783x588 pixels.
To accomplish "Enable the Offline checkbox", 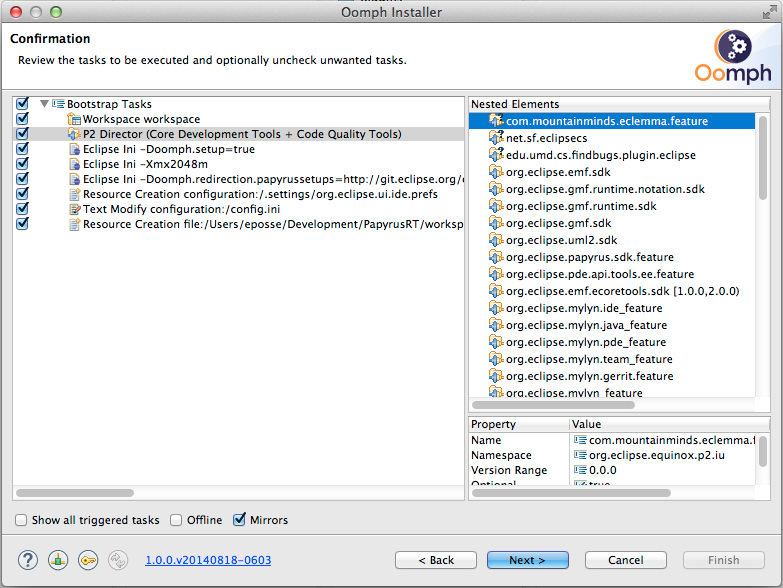I will (176, 520).
